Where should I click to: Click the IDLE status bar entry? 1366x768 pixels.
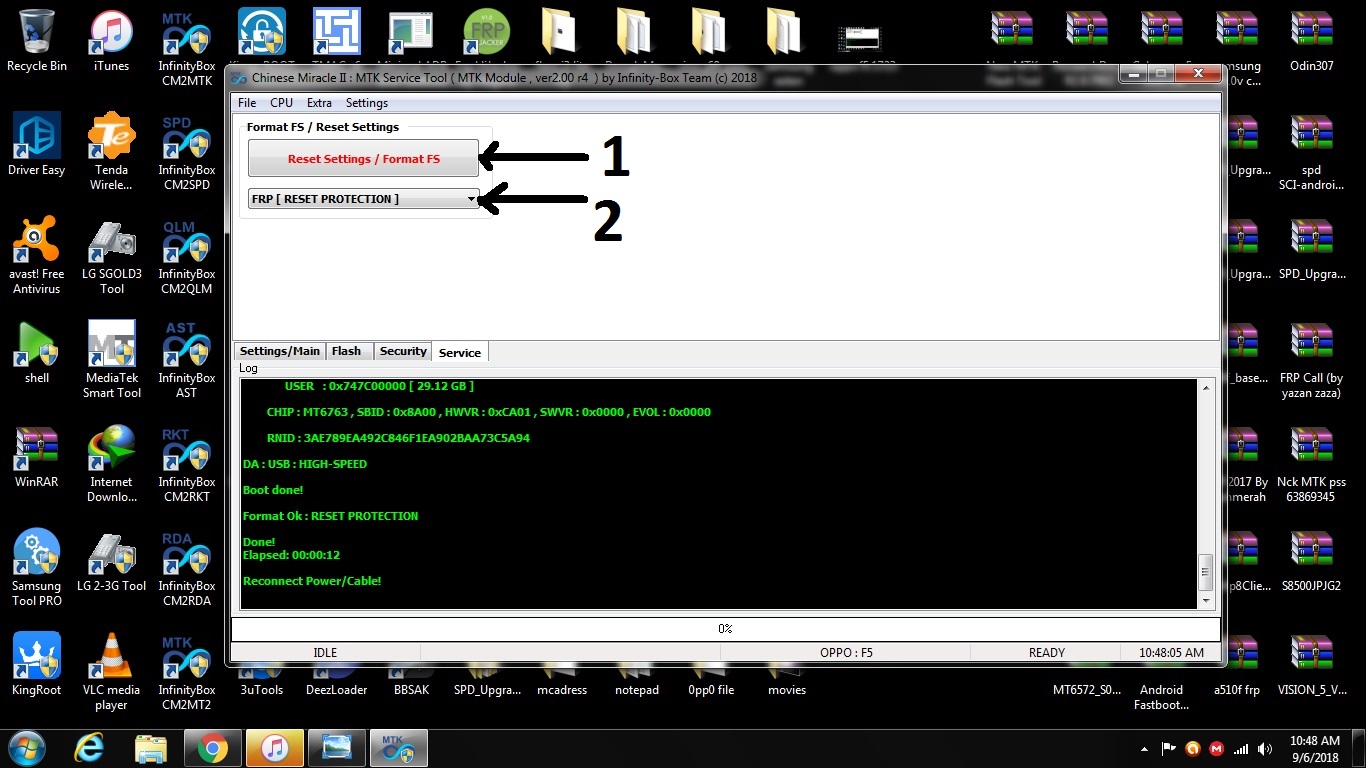(325, 653)
